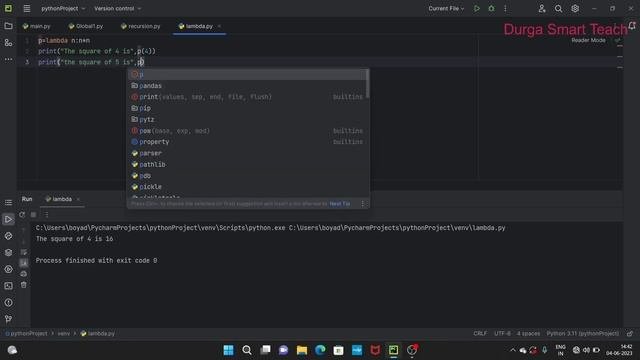Switch to recursion.py editor tab
Screen dimensions: 640x360
point(140,26)
